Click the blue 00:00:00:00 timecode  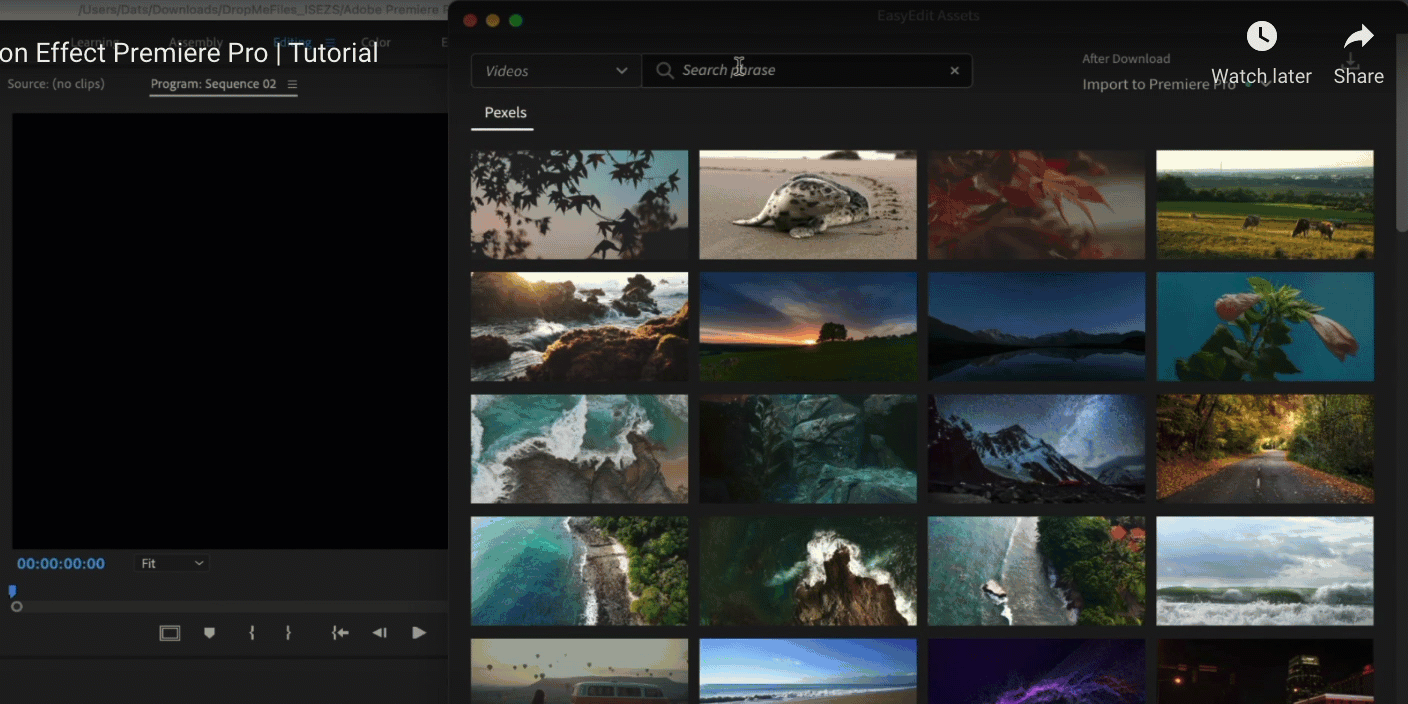(61, 564)
